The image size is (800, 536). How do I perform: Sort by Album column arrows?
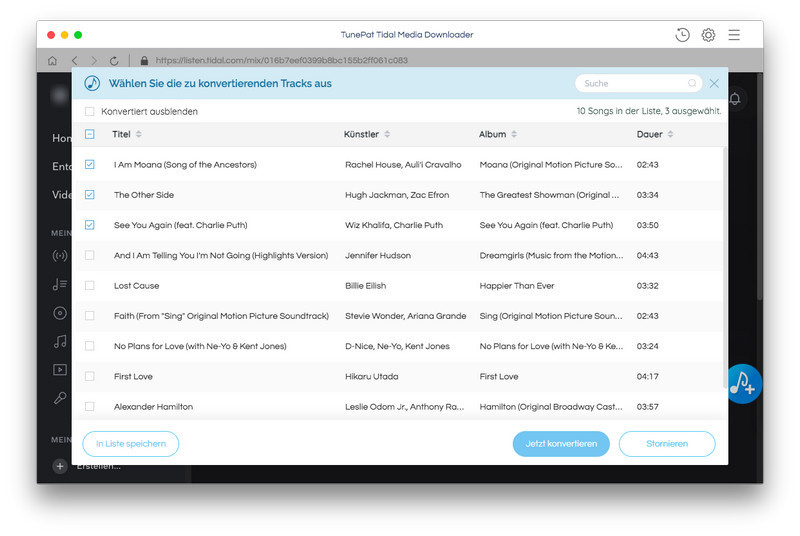coord(514,134)
